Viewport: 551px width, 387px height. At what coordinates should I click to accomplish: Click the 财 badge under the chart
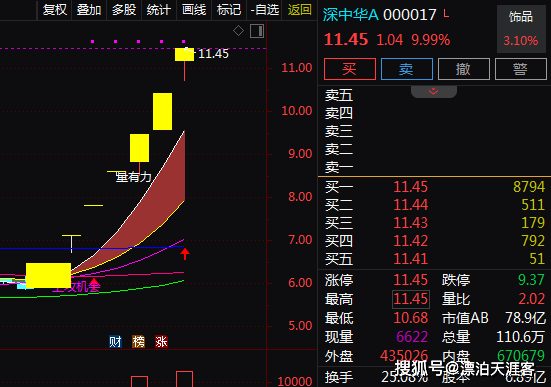pyautogui.click(x=115, y=341)
